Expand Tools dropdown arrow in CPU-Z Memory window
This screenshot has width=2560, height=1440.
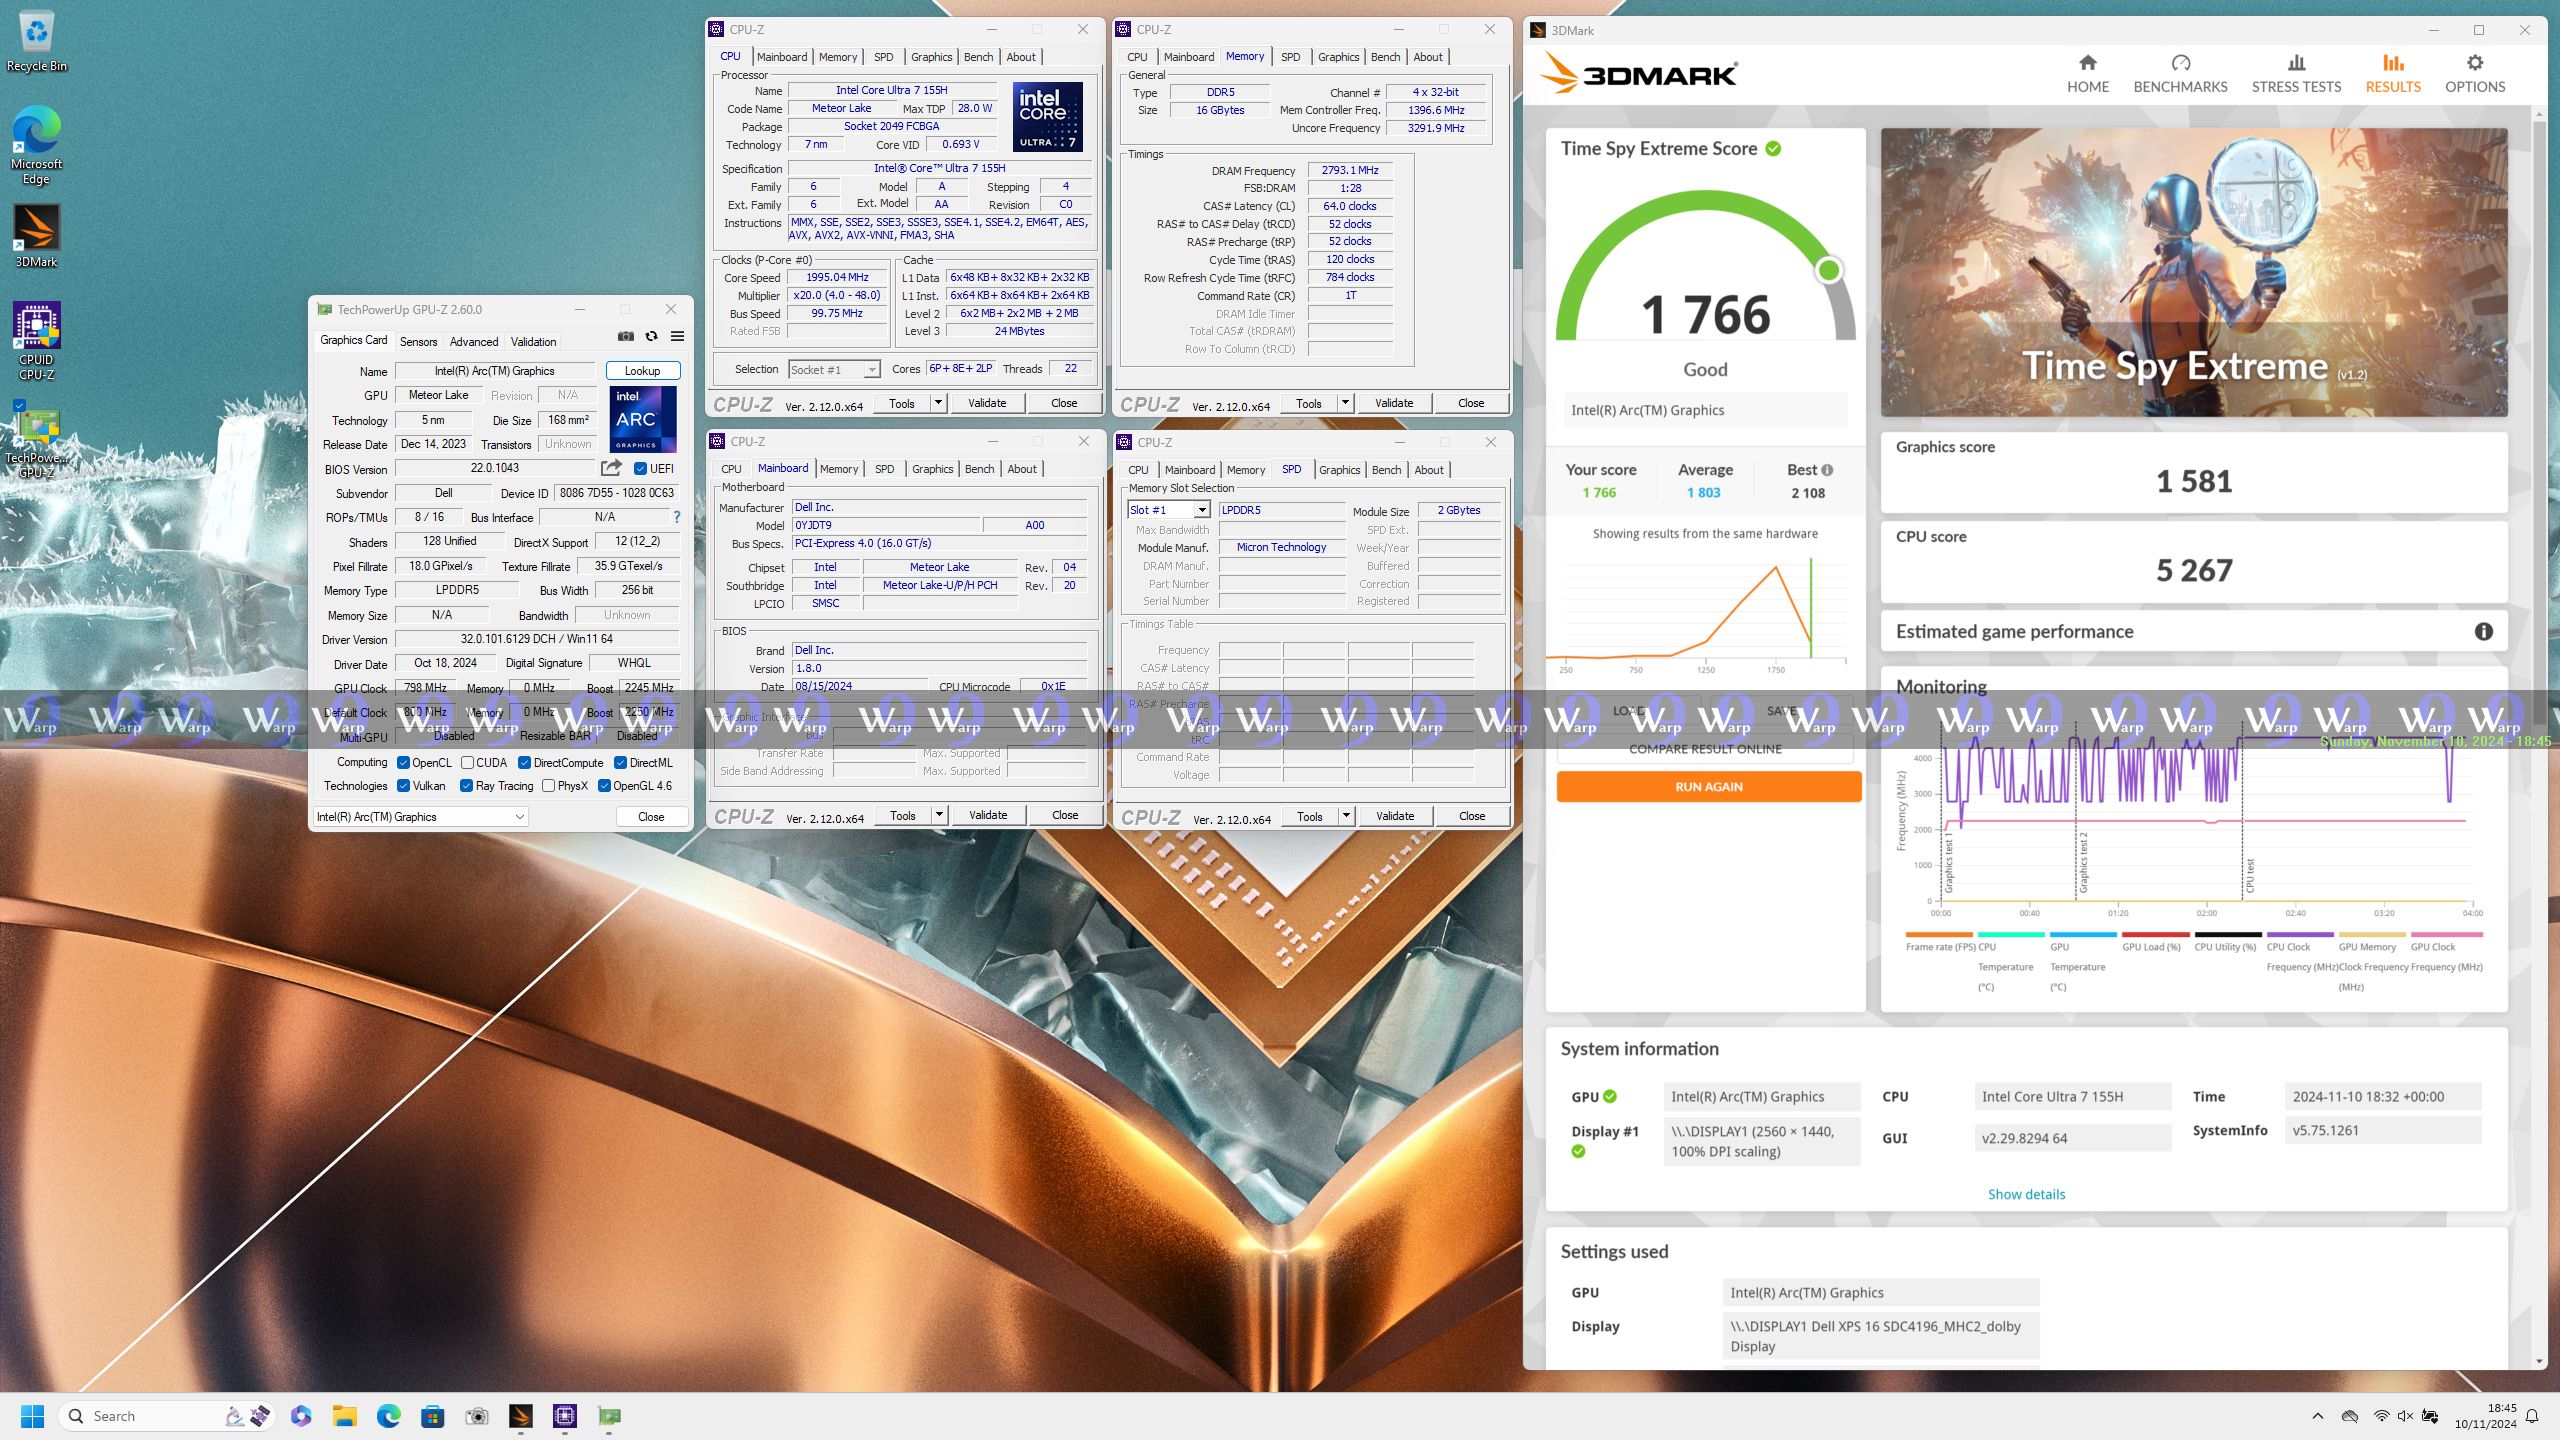[x=1345, y=403]
